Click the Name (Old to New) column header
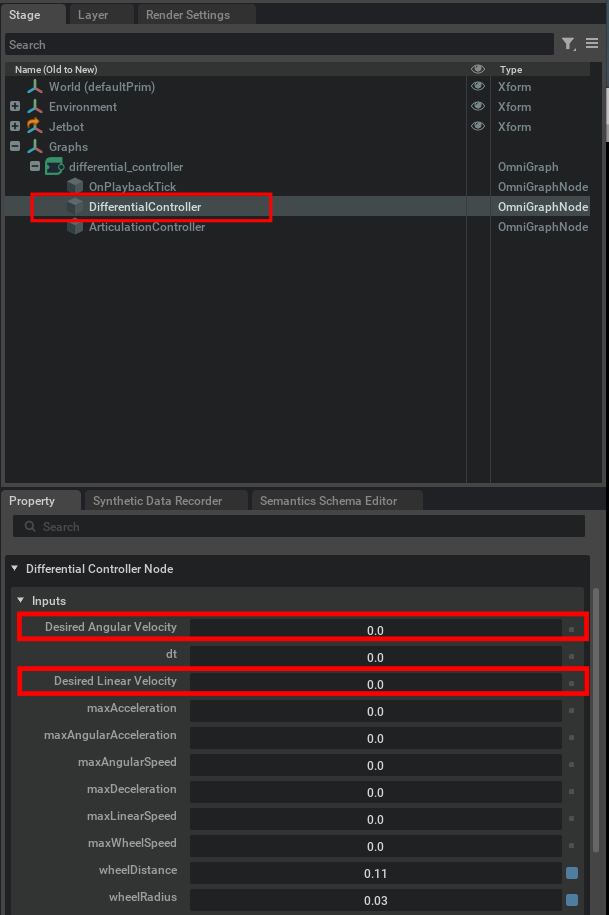Image resolution: width=609 pixels, height=915 pixels. pyautogui.click(x=58, y=70)
